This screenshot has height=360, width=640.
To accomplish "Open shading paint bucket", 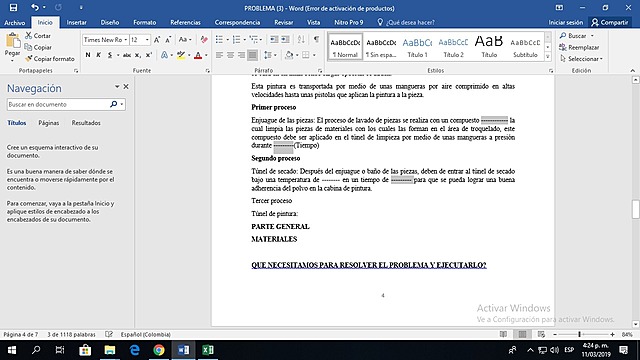I will tap(289, 55).
